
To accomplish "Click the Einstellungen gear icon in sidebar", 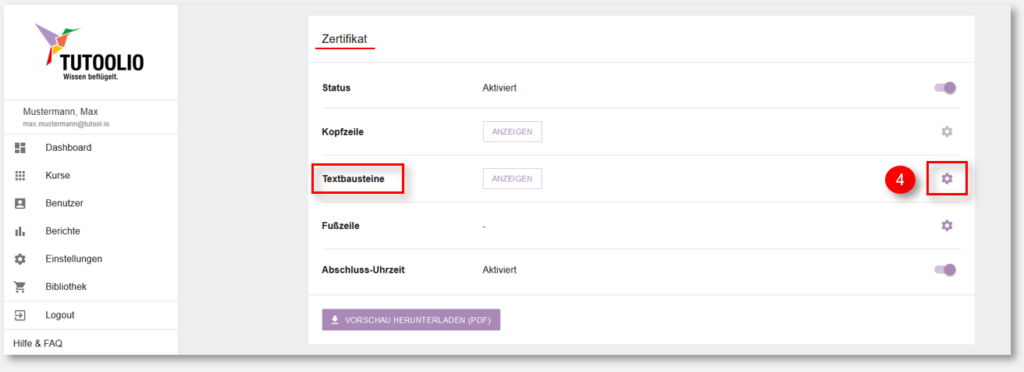I will click(x=20, y=259).
